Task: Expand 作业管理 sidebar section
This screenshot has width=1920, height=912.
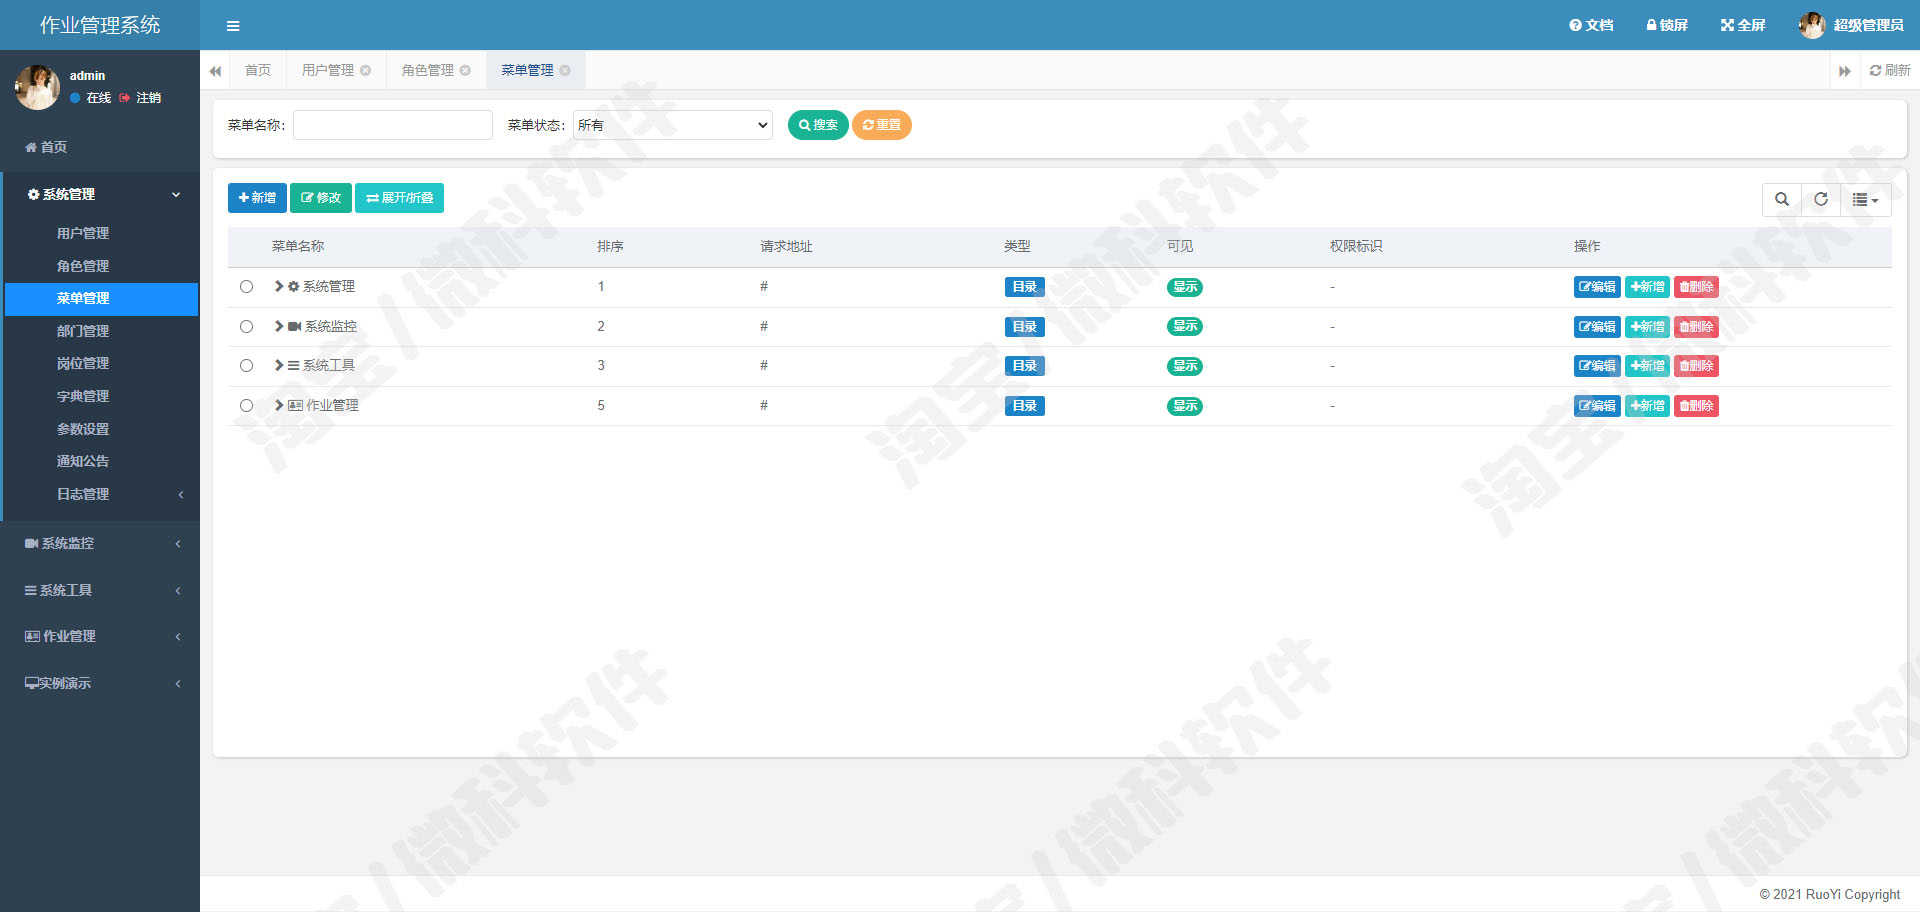Action: point(100,636)
